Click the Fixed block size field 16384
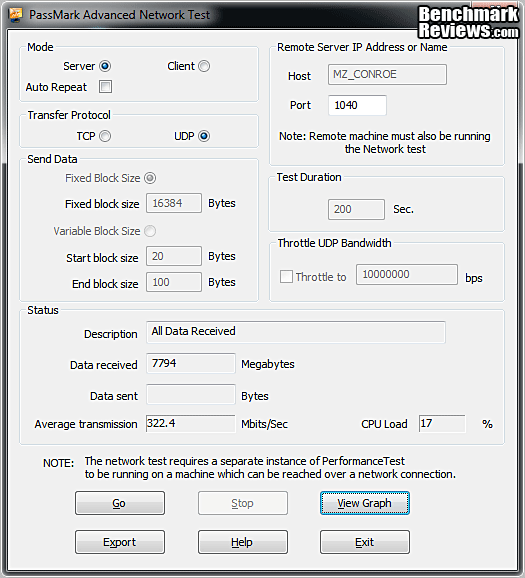525x578 pixels. pos(174,203)
